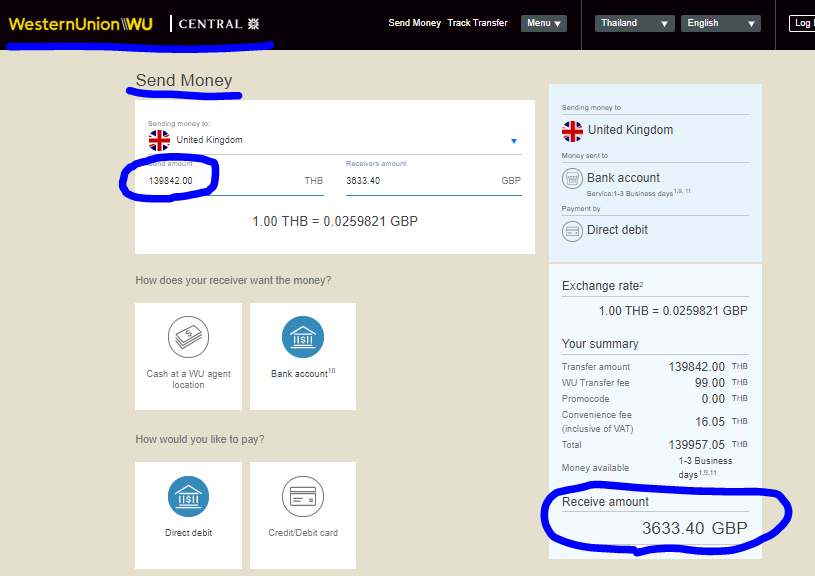815x576 pixels.
Task: Click the Convenience fee value 16.05
Action: pos(709,422)
